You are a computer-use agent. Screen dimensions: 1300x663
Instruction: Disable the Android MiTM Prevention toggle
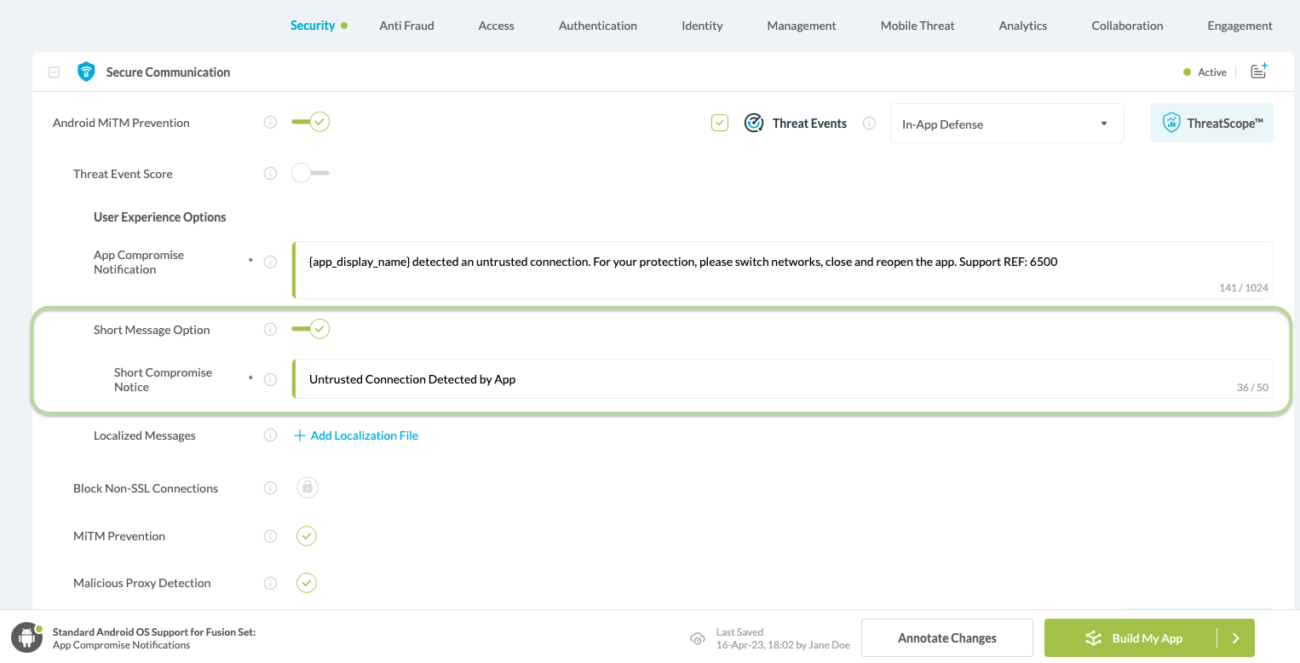click(x=310, y=122)
